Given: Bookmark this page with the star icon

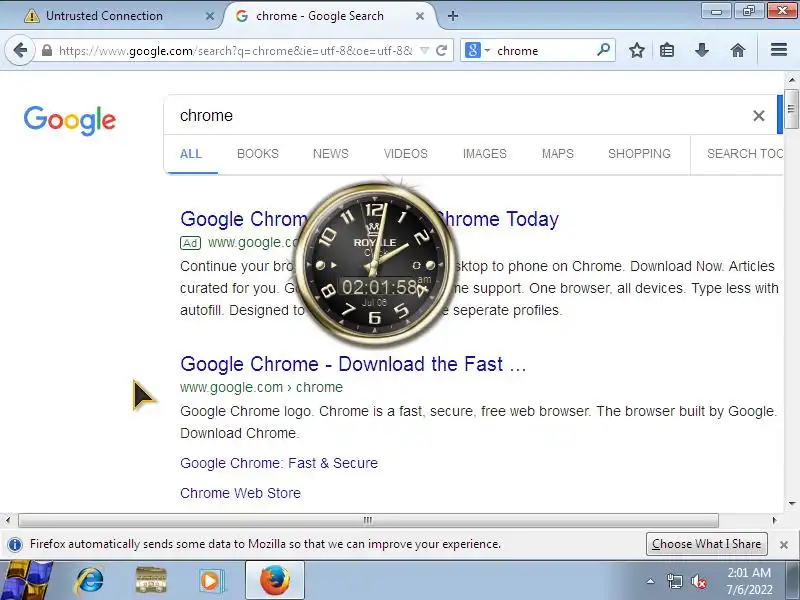Looking at the screenshot, I should 636,50.
